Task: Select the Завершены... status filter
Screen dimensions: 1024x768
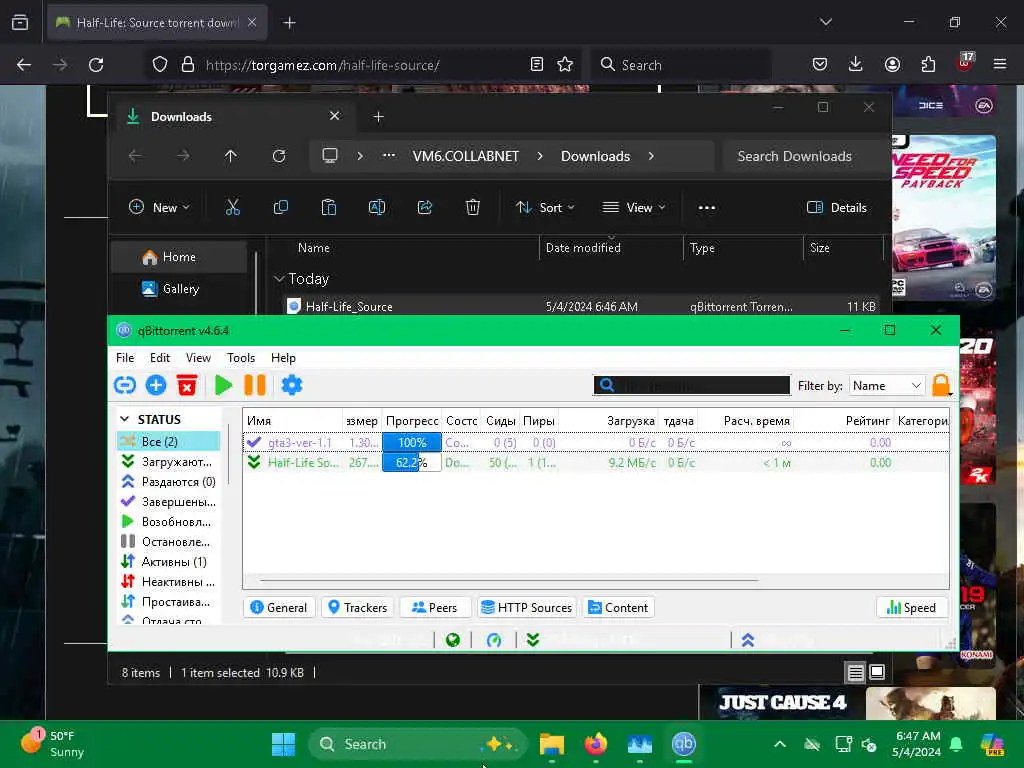Action: (x=168, y=502)
